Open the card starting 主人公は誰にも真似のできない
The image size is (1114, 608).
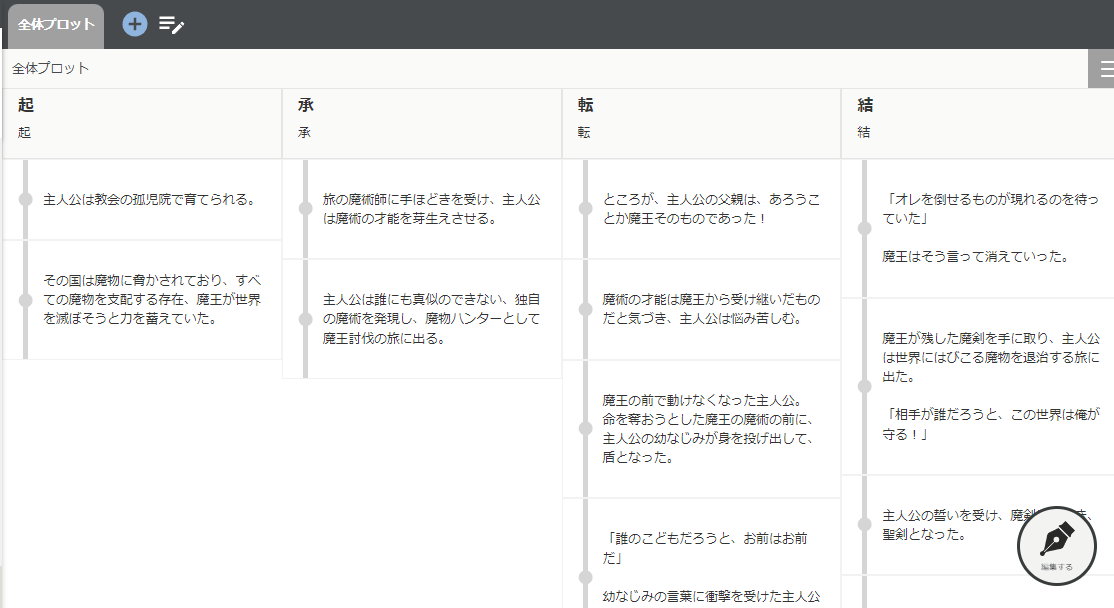tap(431, 319)
